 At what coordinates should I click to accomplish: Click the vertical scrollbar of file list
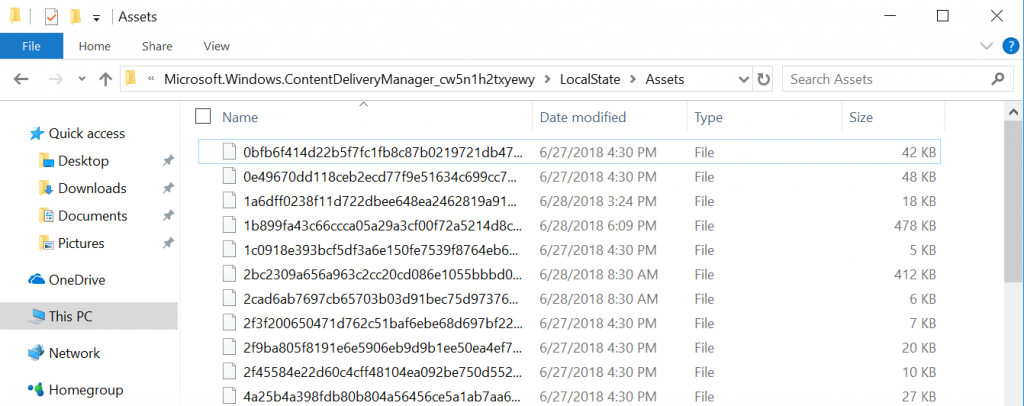(x=1016, y=202)
